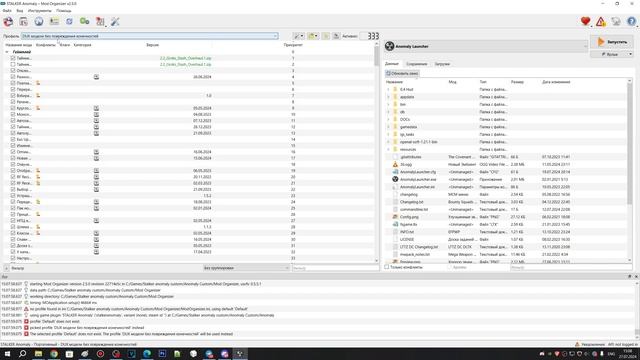Open wrench actions dropdown above mod list
Viewport: 640px width, 360px height.
(x=299, y=36)
